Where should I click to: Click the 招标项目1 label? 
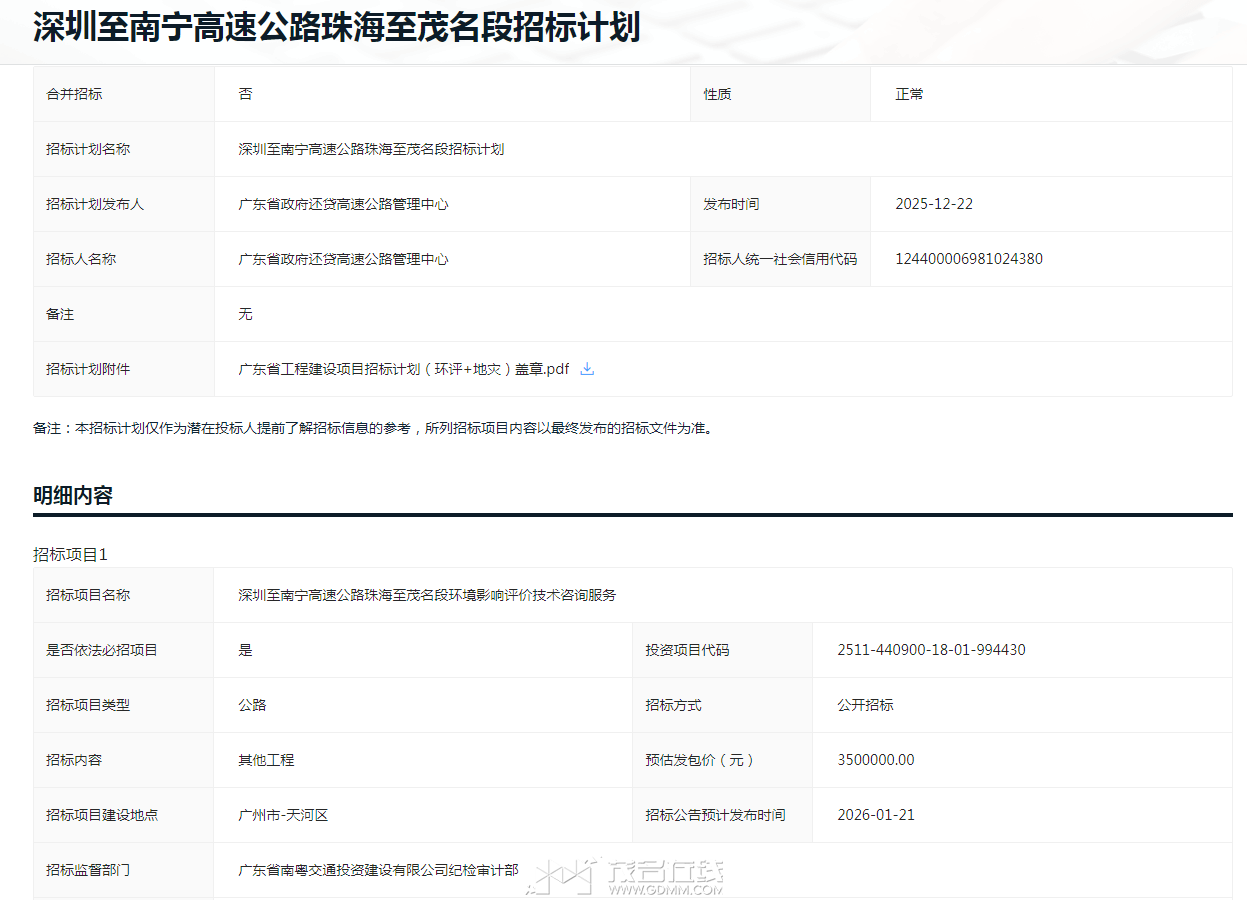click(x=70, y=554)
